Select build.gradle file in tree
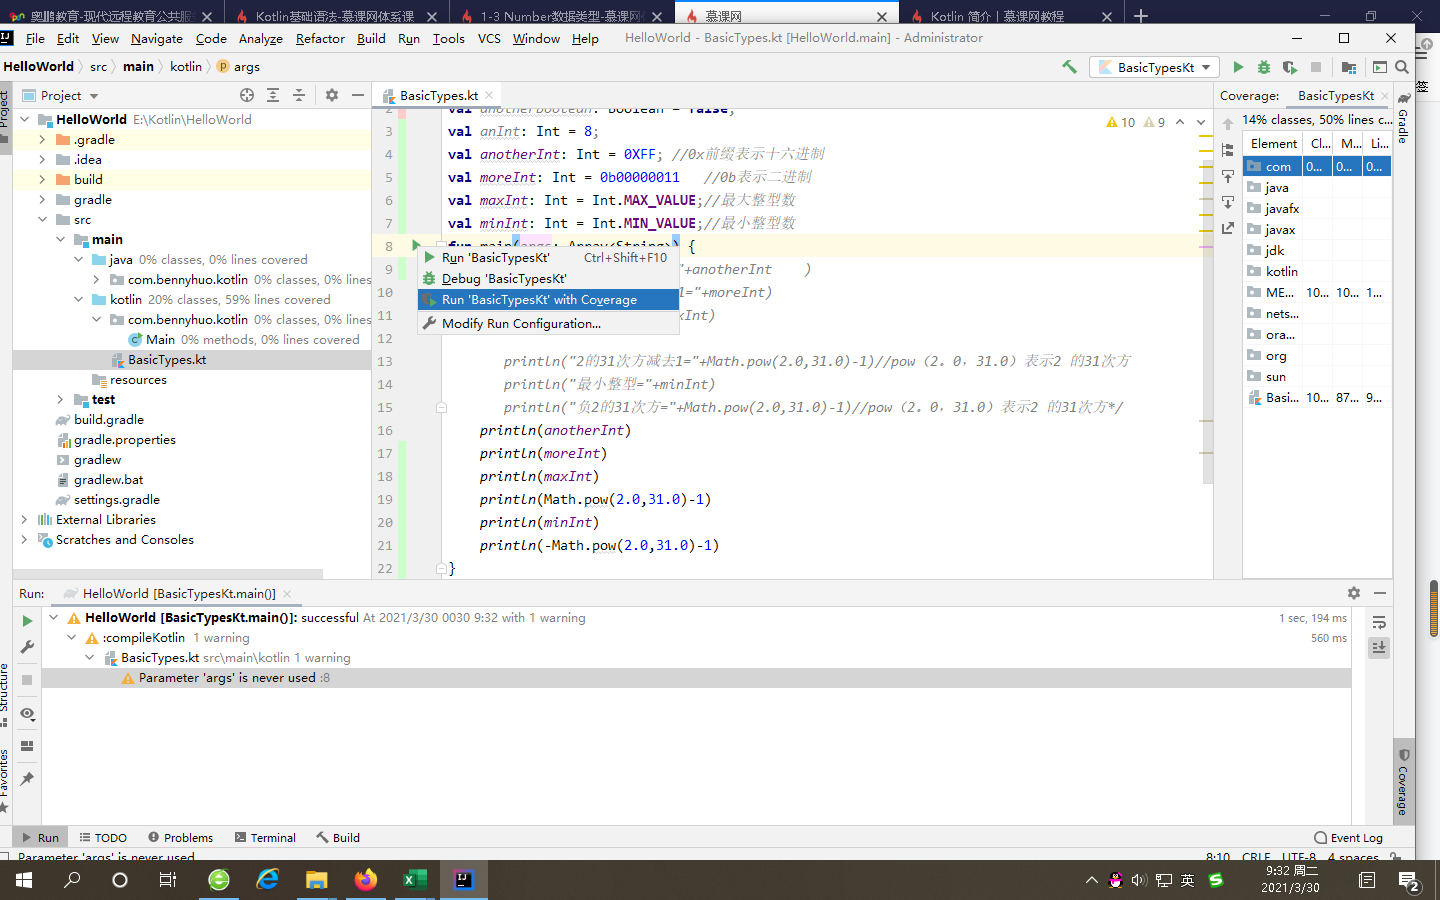Viewport: 1440px width, 900px height. click(x=109, y=420)
